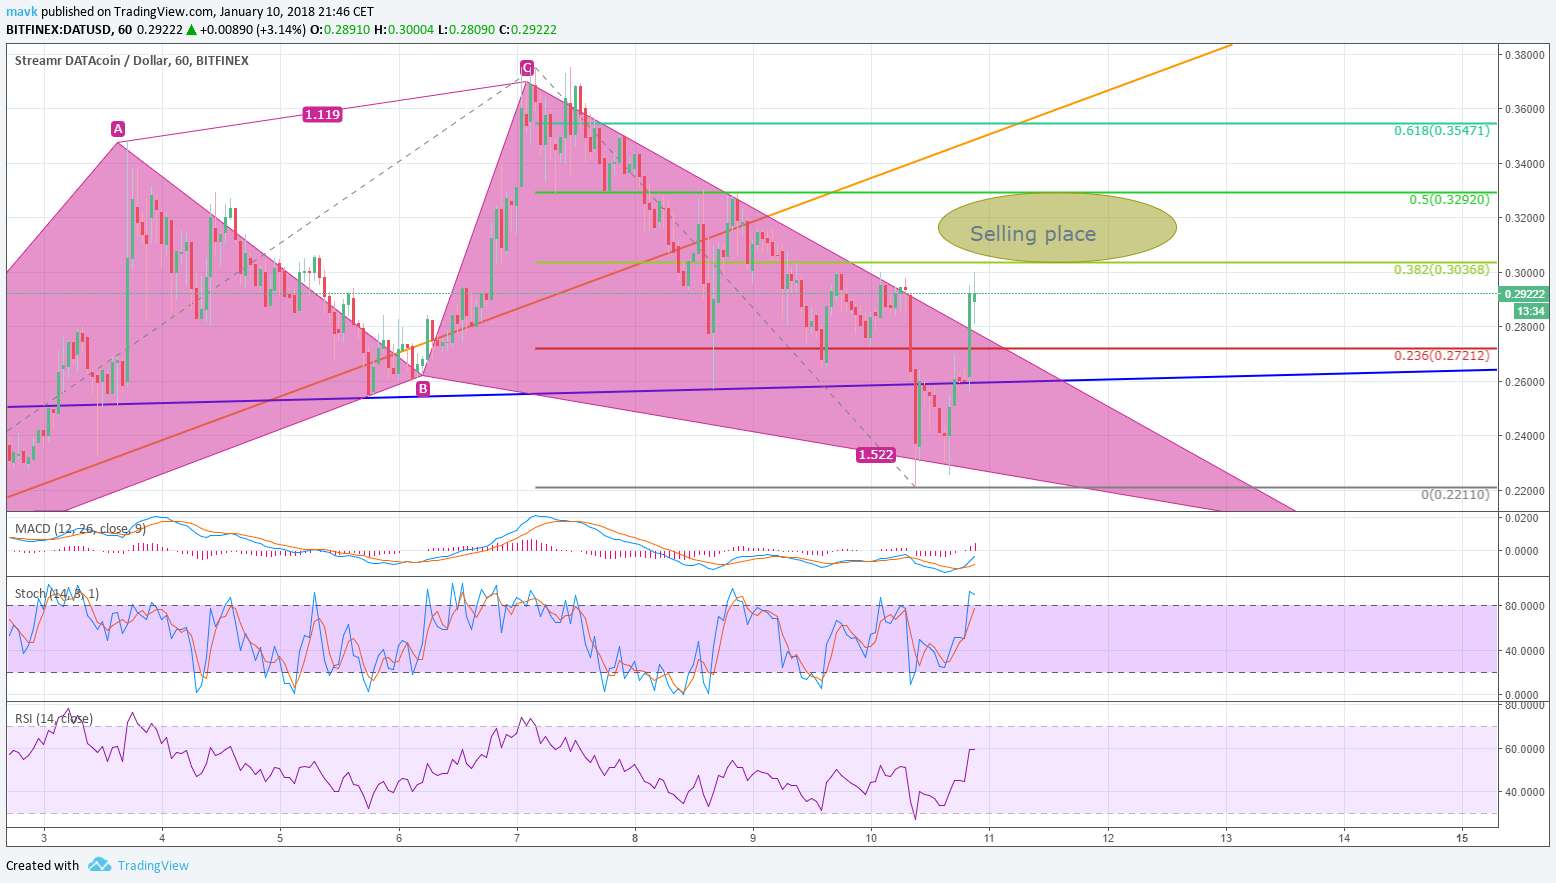Click the Stoch (14, 3, 1) indicator title
1556x883 pixels.
[x=57, y=594]
